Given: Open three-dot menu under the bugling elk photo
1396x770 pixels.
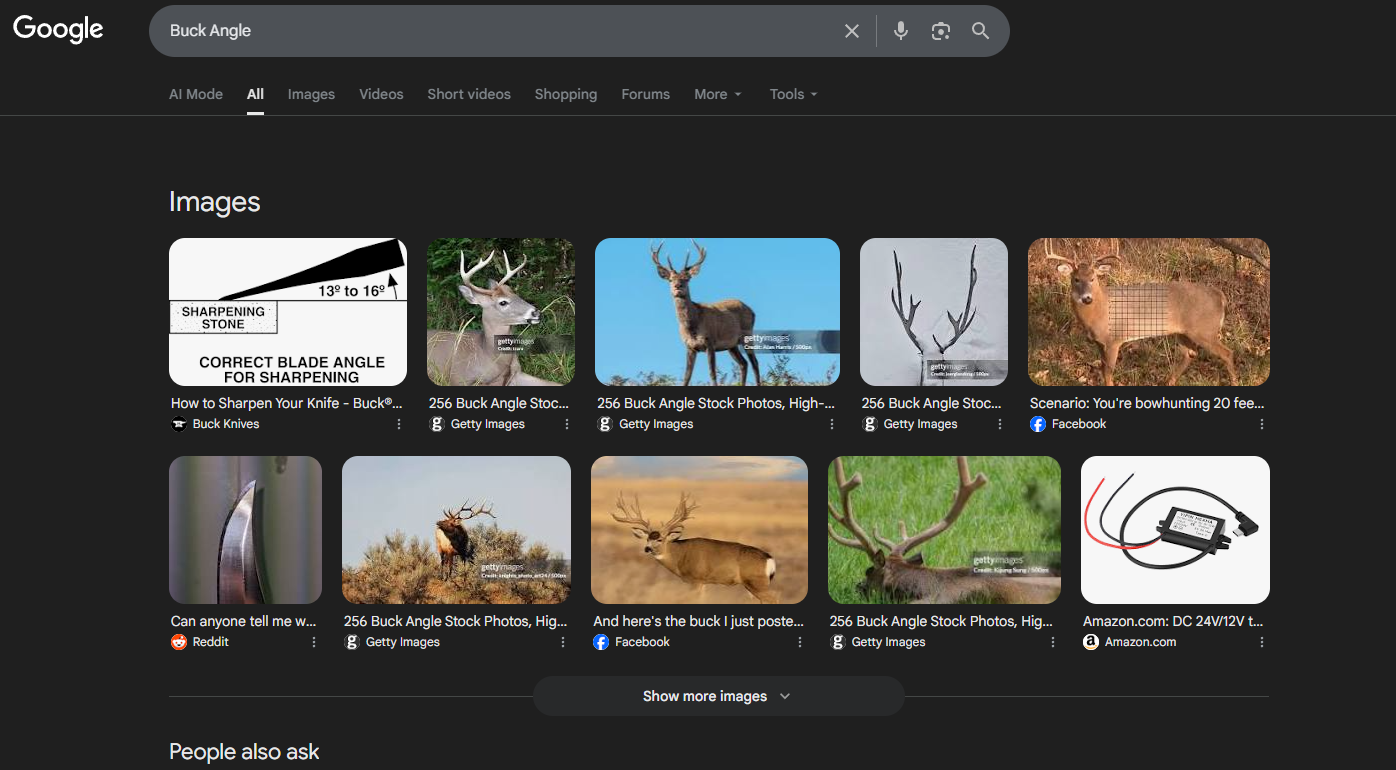Looking at the screenshot, I should (x=563, y=642).
